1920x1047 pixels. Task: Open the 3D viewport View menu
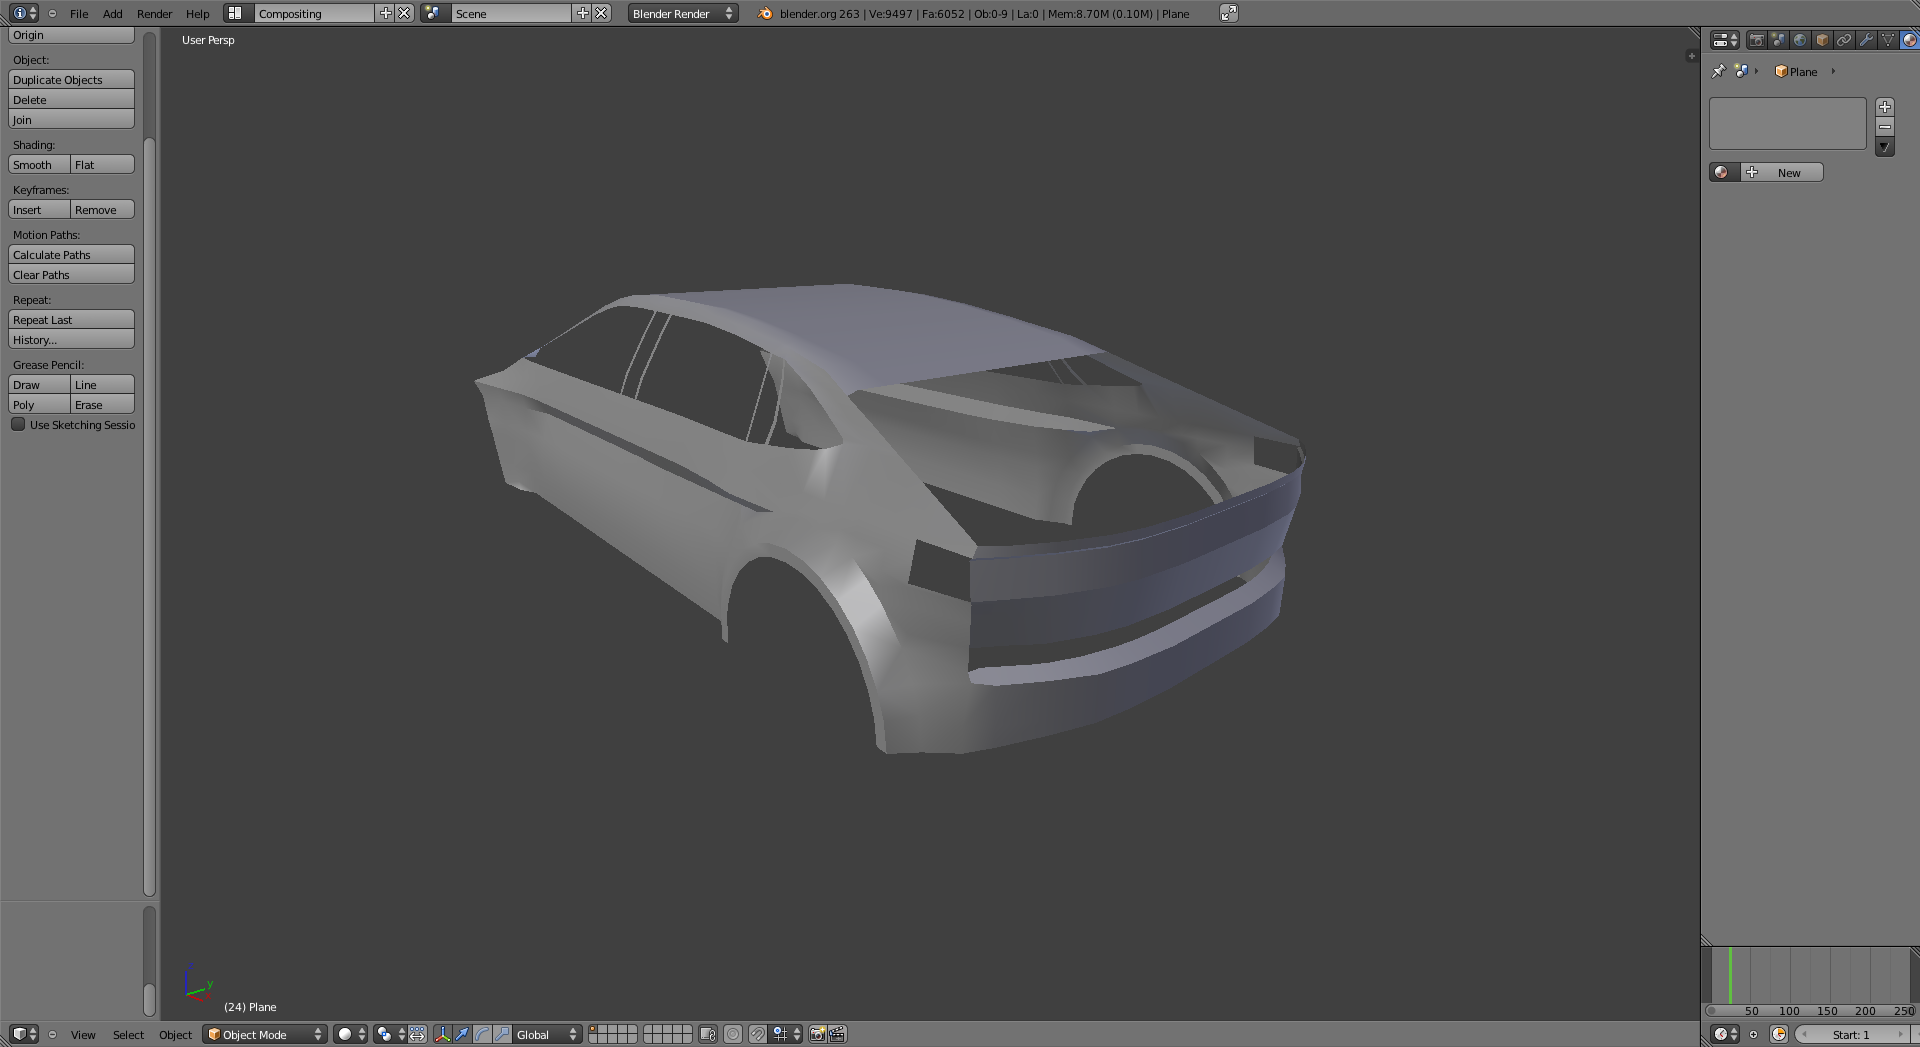83,1035
